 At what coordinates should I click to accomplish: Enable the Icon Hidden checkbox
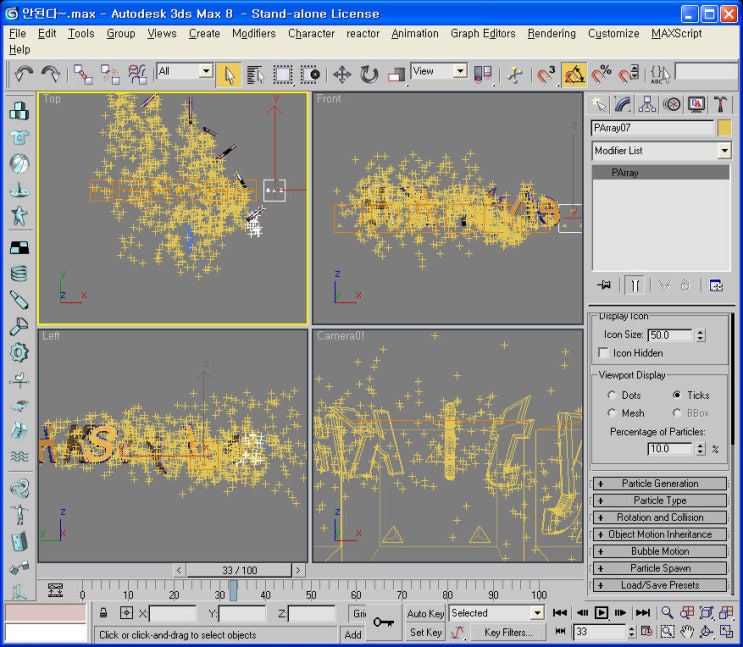(603, 353)
